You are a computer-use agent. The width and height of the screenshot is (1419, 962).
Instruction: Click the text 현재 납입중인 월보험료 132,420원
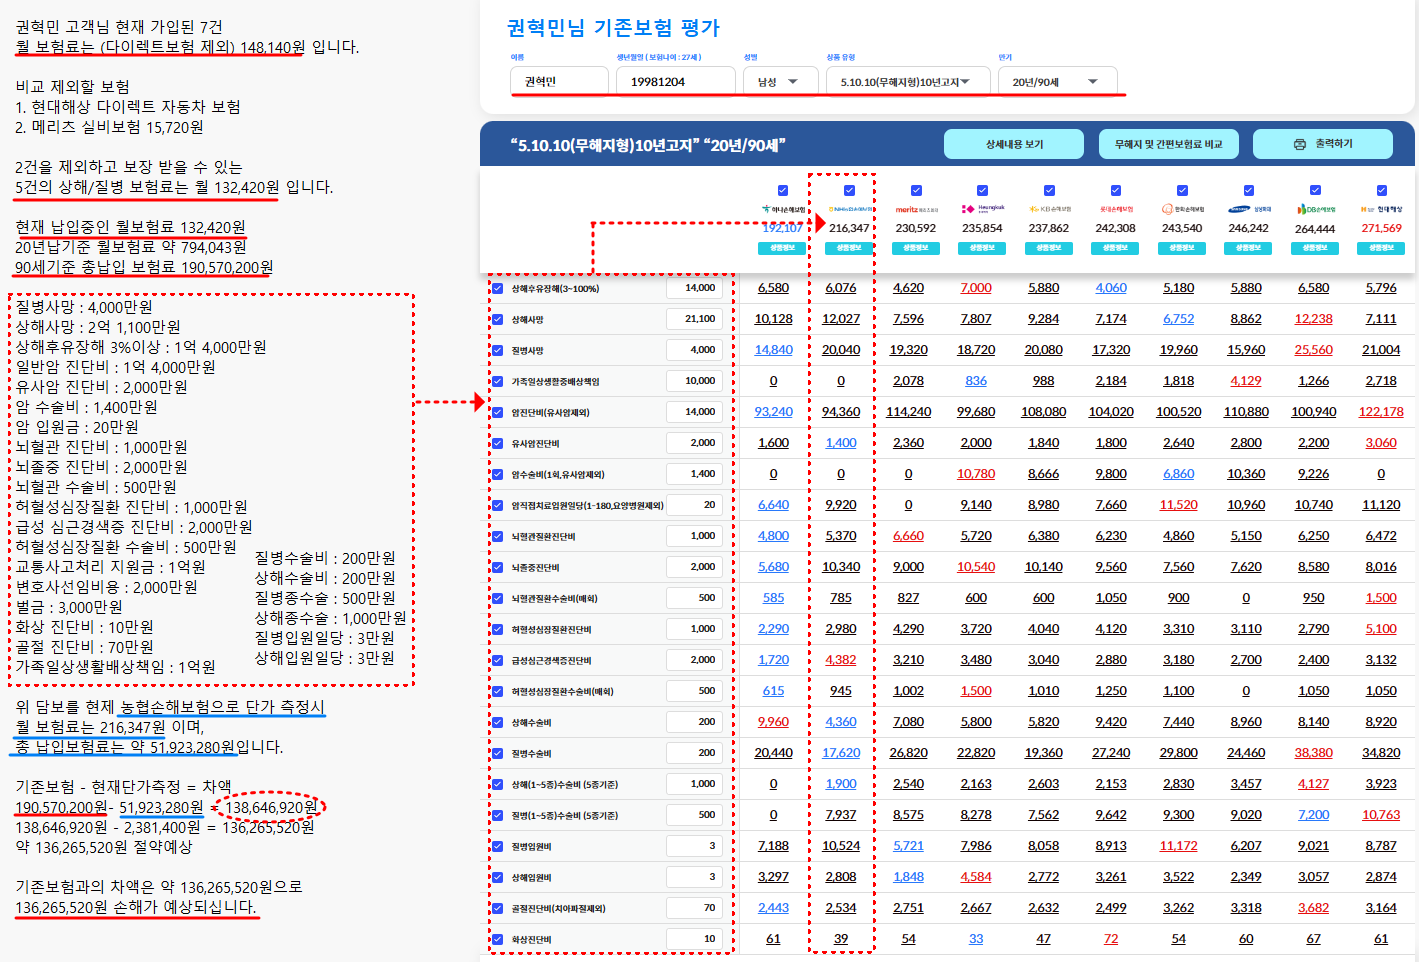pyautogui.click(x=130, y=227)
